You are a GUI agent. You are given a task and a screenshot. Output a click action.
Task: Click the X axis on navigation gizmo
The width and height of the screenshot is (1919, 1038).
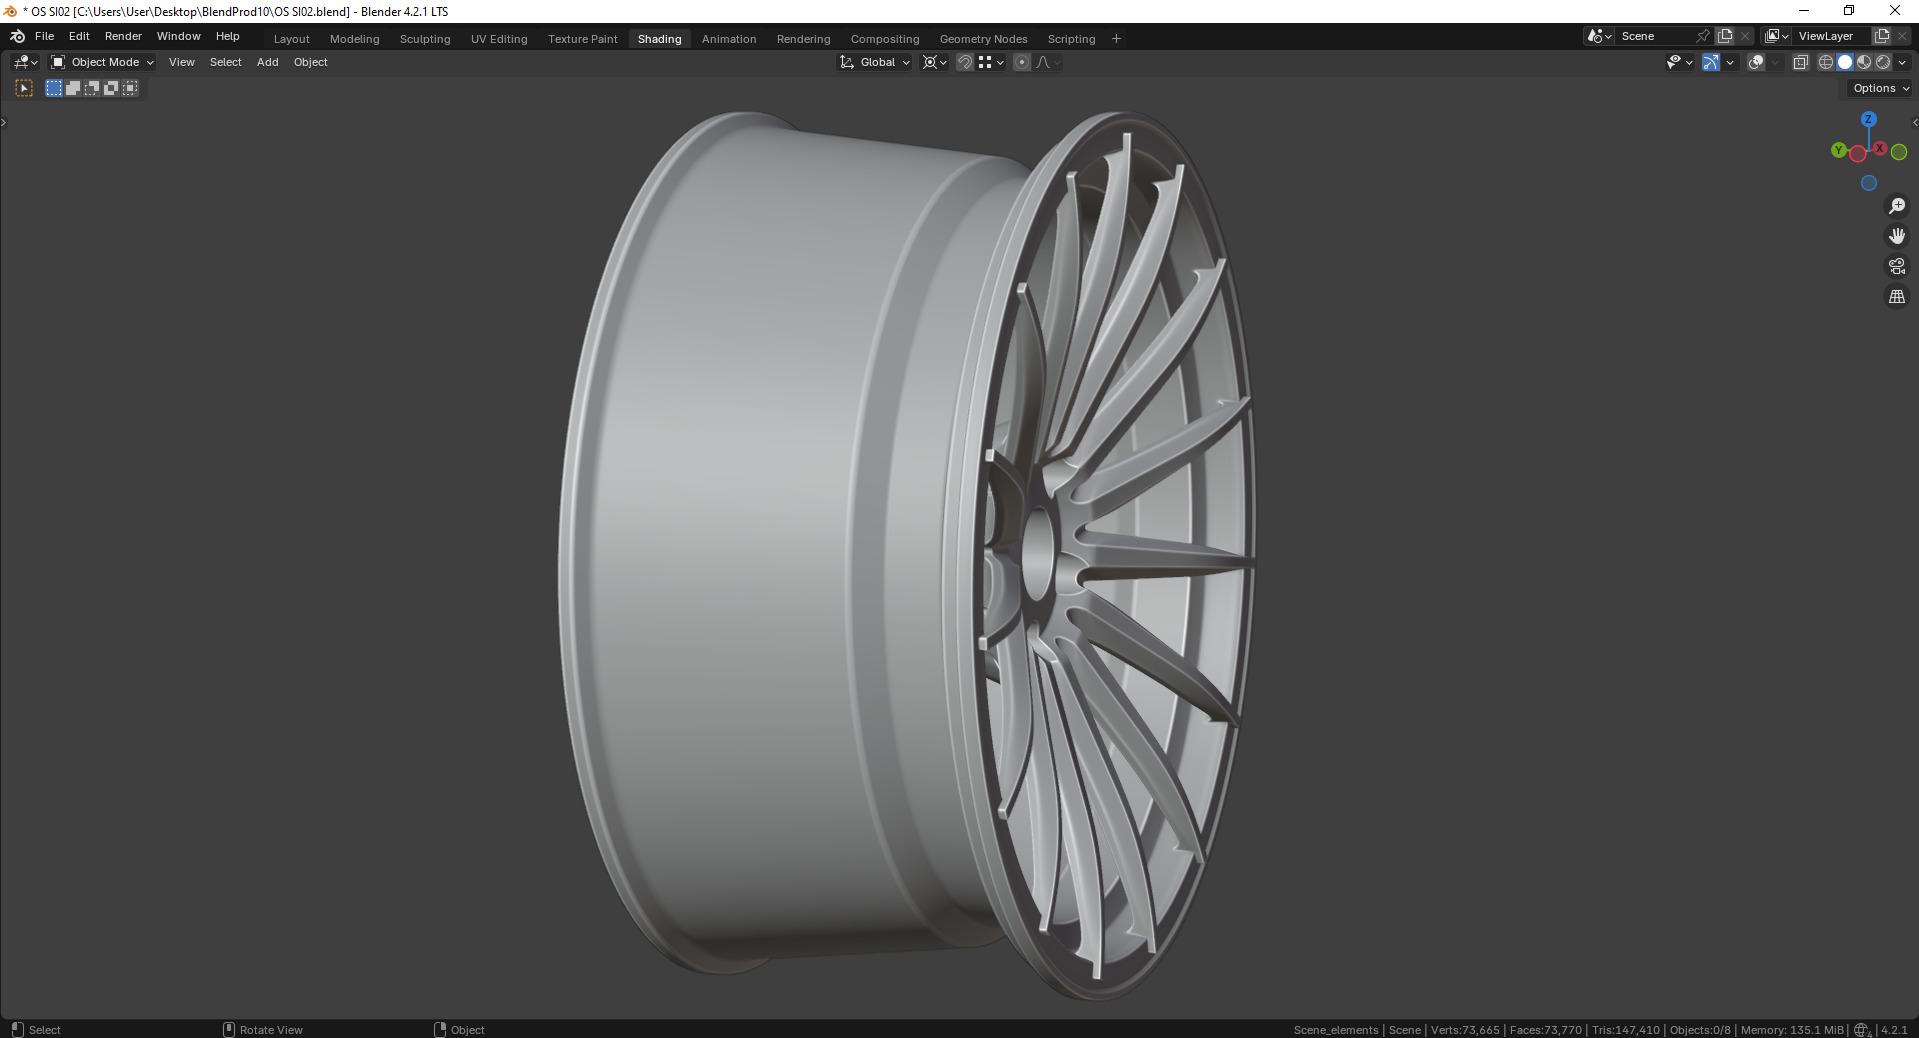click(x=1880, y=148)
